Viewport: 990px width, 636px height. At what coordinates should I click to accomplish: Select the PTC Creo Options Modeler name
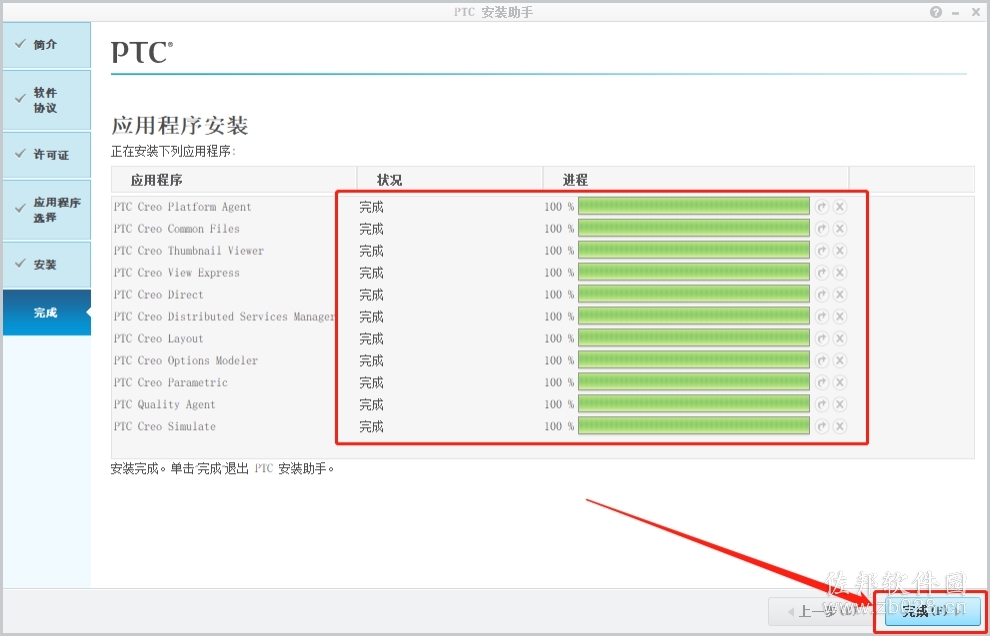[186, 360]
